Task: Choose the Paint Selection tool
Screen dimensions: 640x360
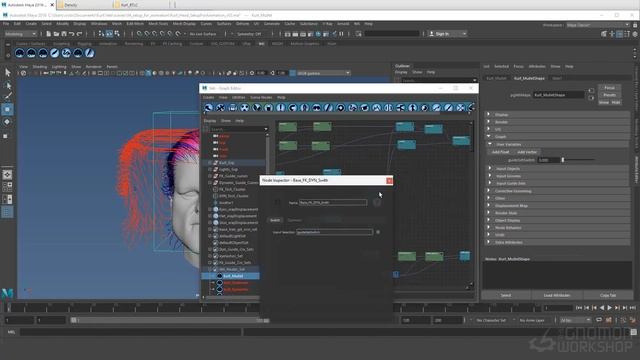Action: tap(7, 96)
